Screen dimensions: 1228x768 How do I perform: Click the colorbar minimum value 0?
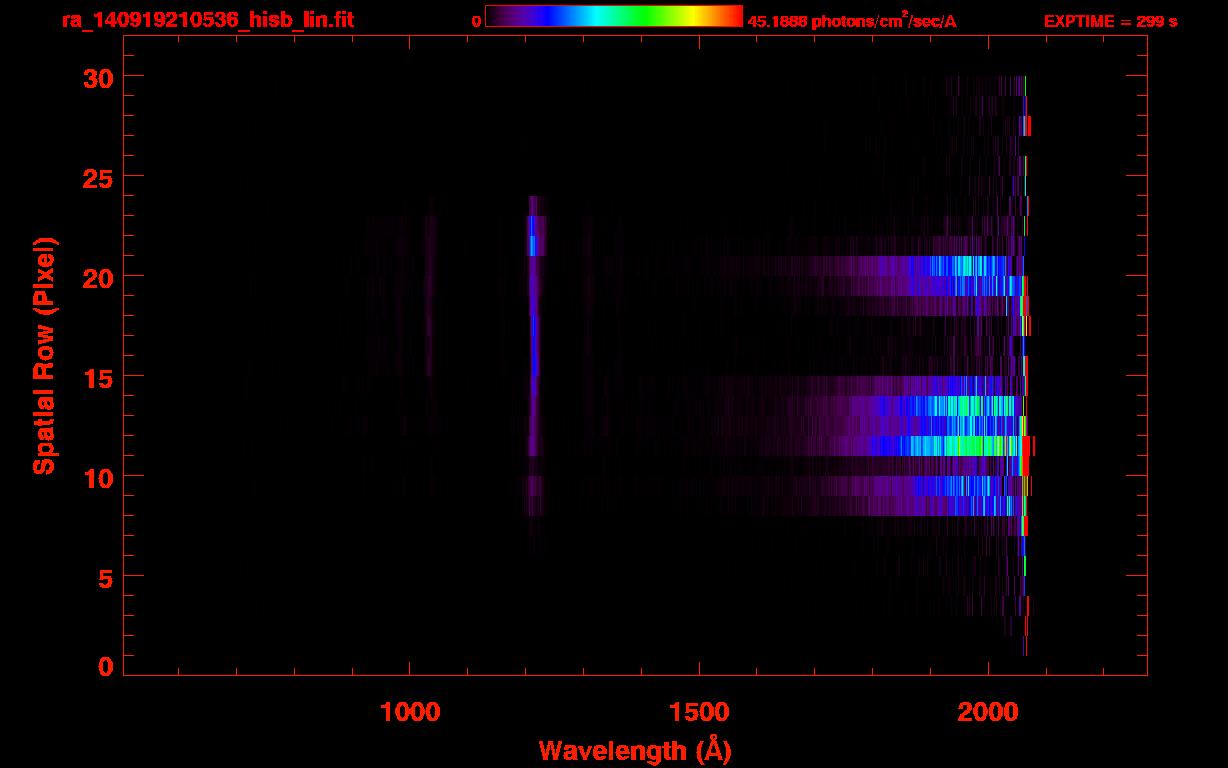click(477, 21)
